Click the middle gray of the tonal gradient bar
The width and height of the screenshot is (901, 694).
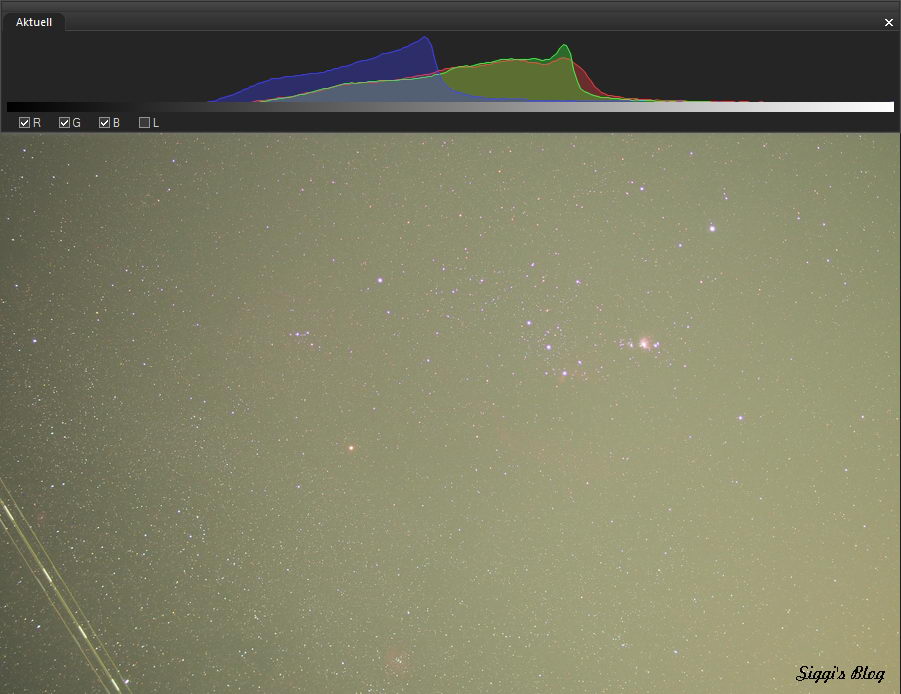click(x=450, y=107)
